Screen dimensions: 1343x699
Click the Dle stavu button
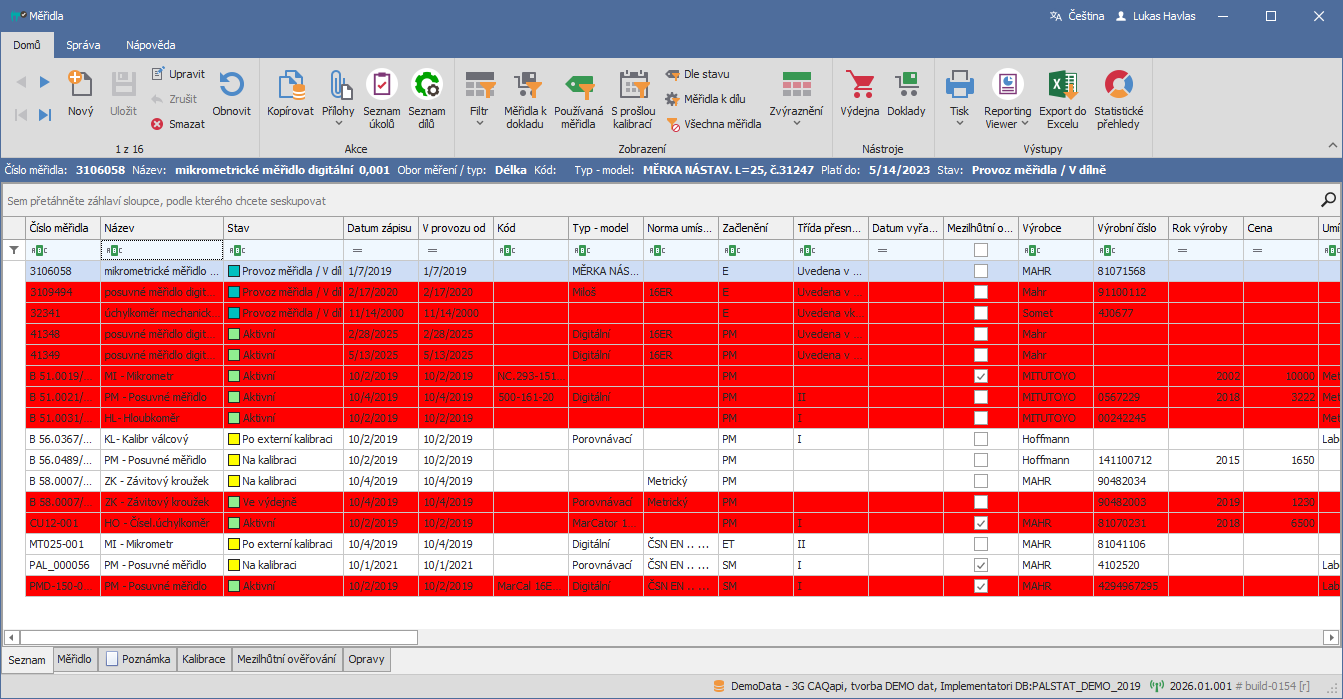(698, 74)
